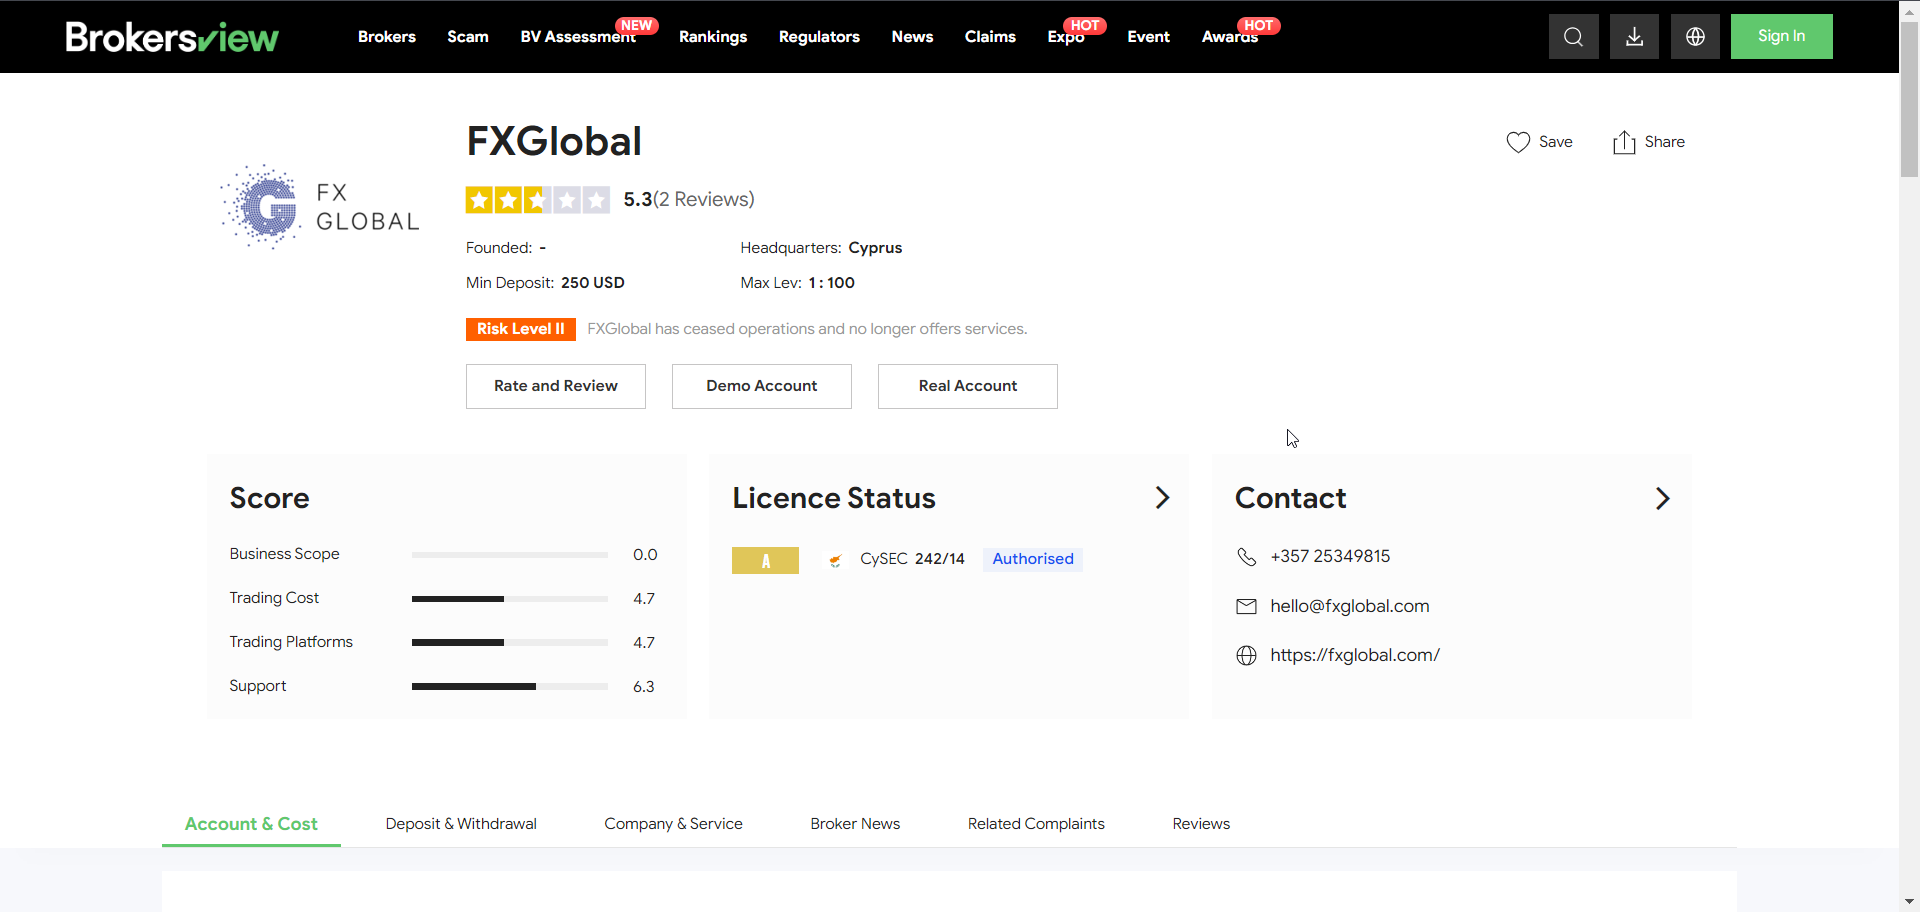Expand the Contact section chevron arrow
The width and height of the screenshot is (1920, 912).
pos(1662,498)
